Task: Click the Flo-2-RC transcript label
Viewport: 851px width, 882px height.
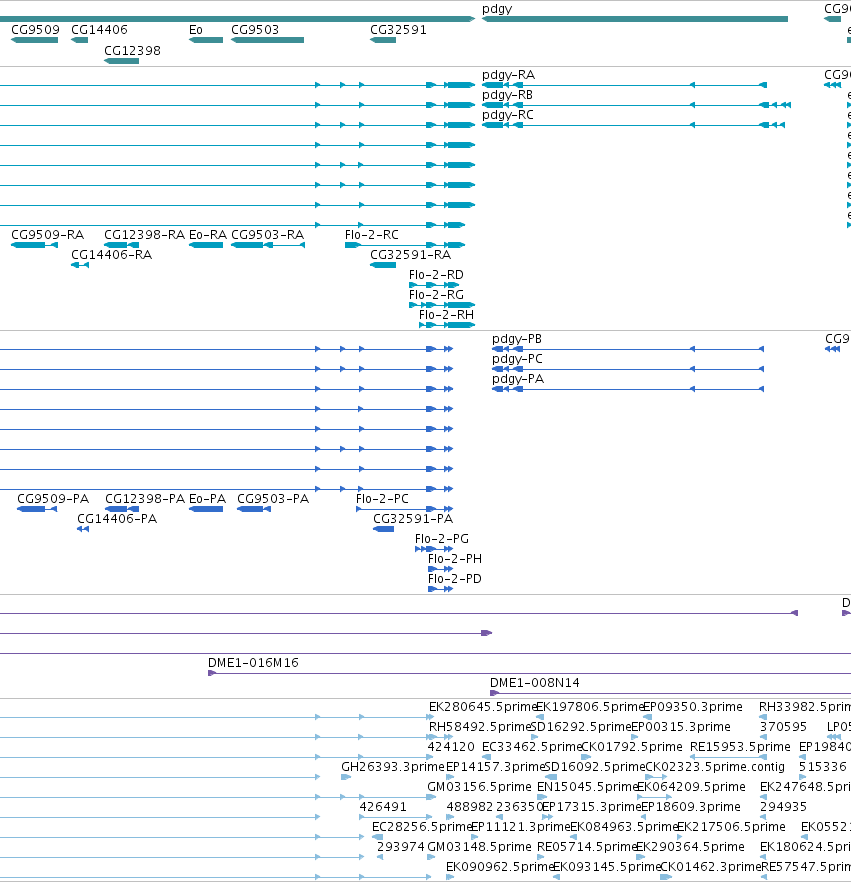Action: tap(372, 235)
